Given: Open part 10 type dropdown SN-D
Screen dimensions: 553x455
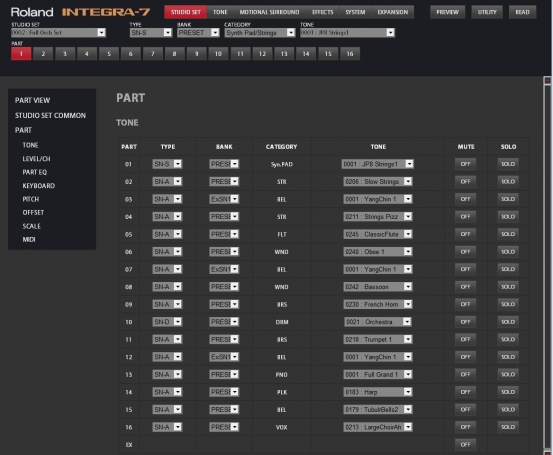Looking at the screenshot, I should point(167,322).
